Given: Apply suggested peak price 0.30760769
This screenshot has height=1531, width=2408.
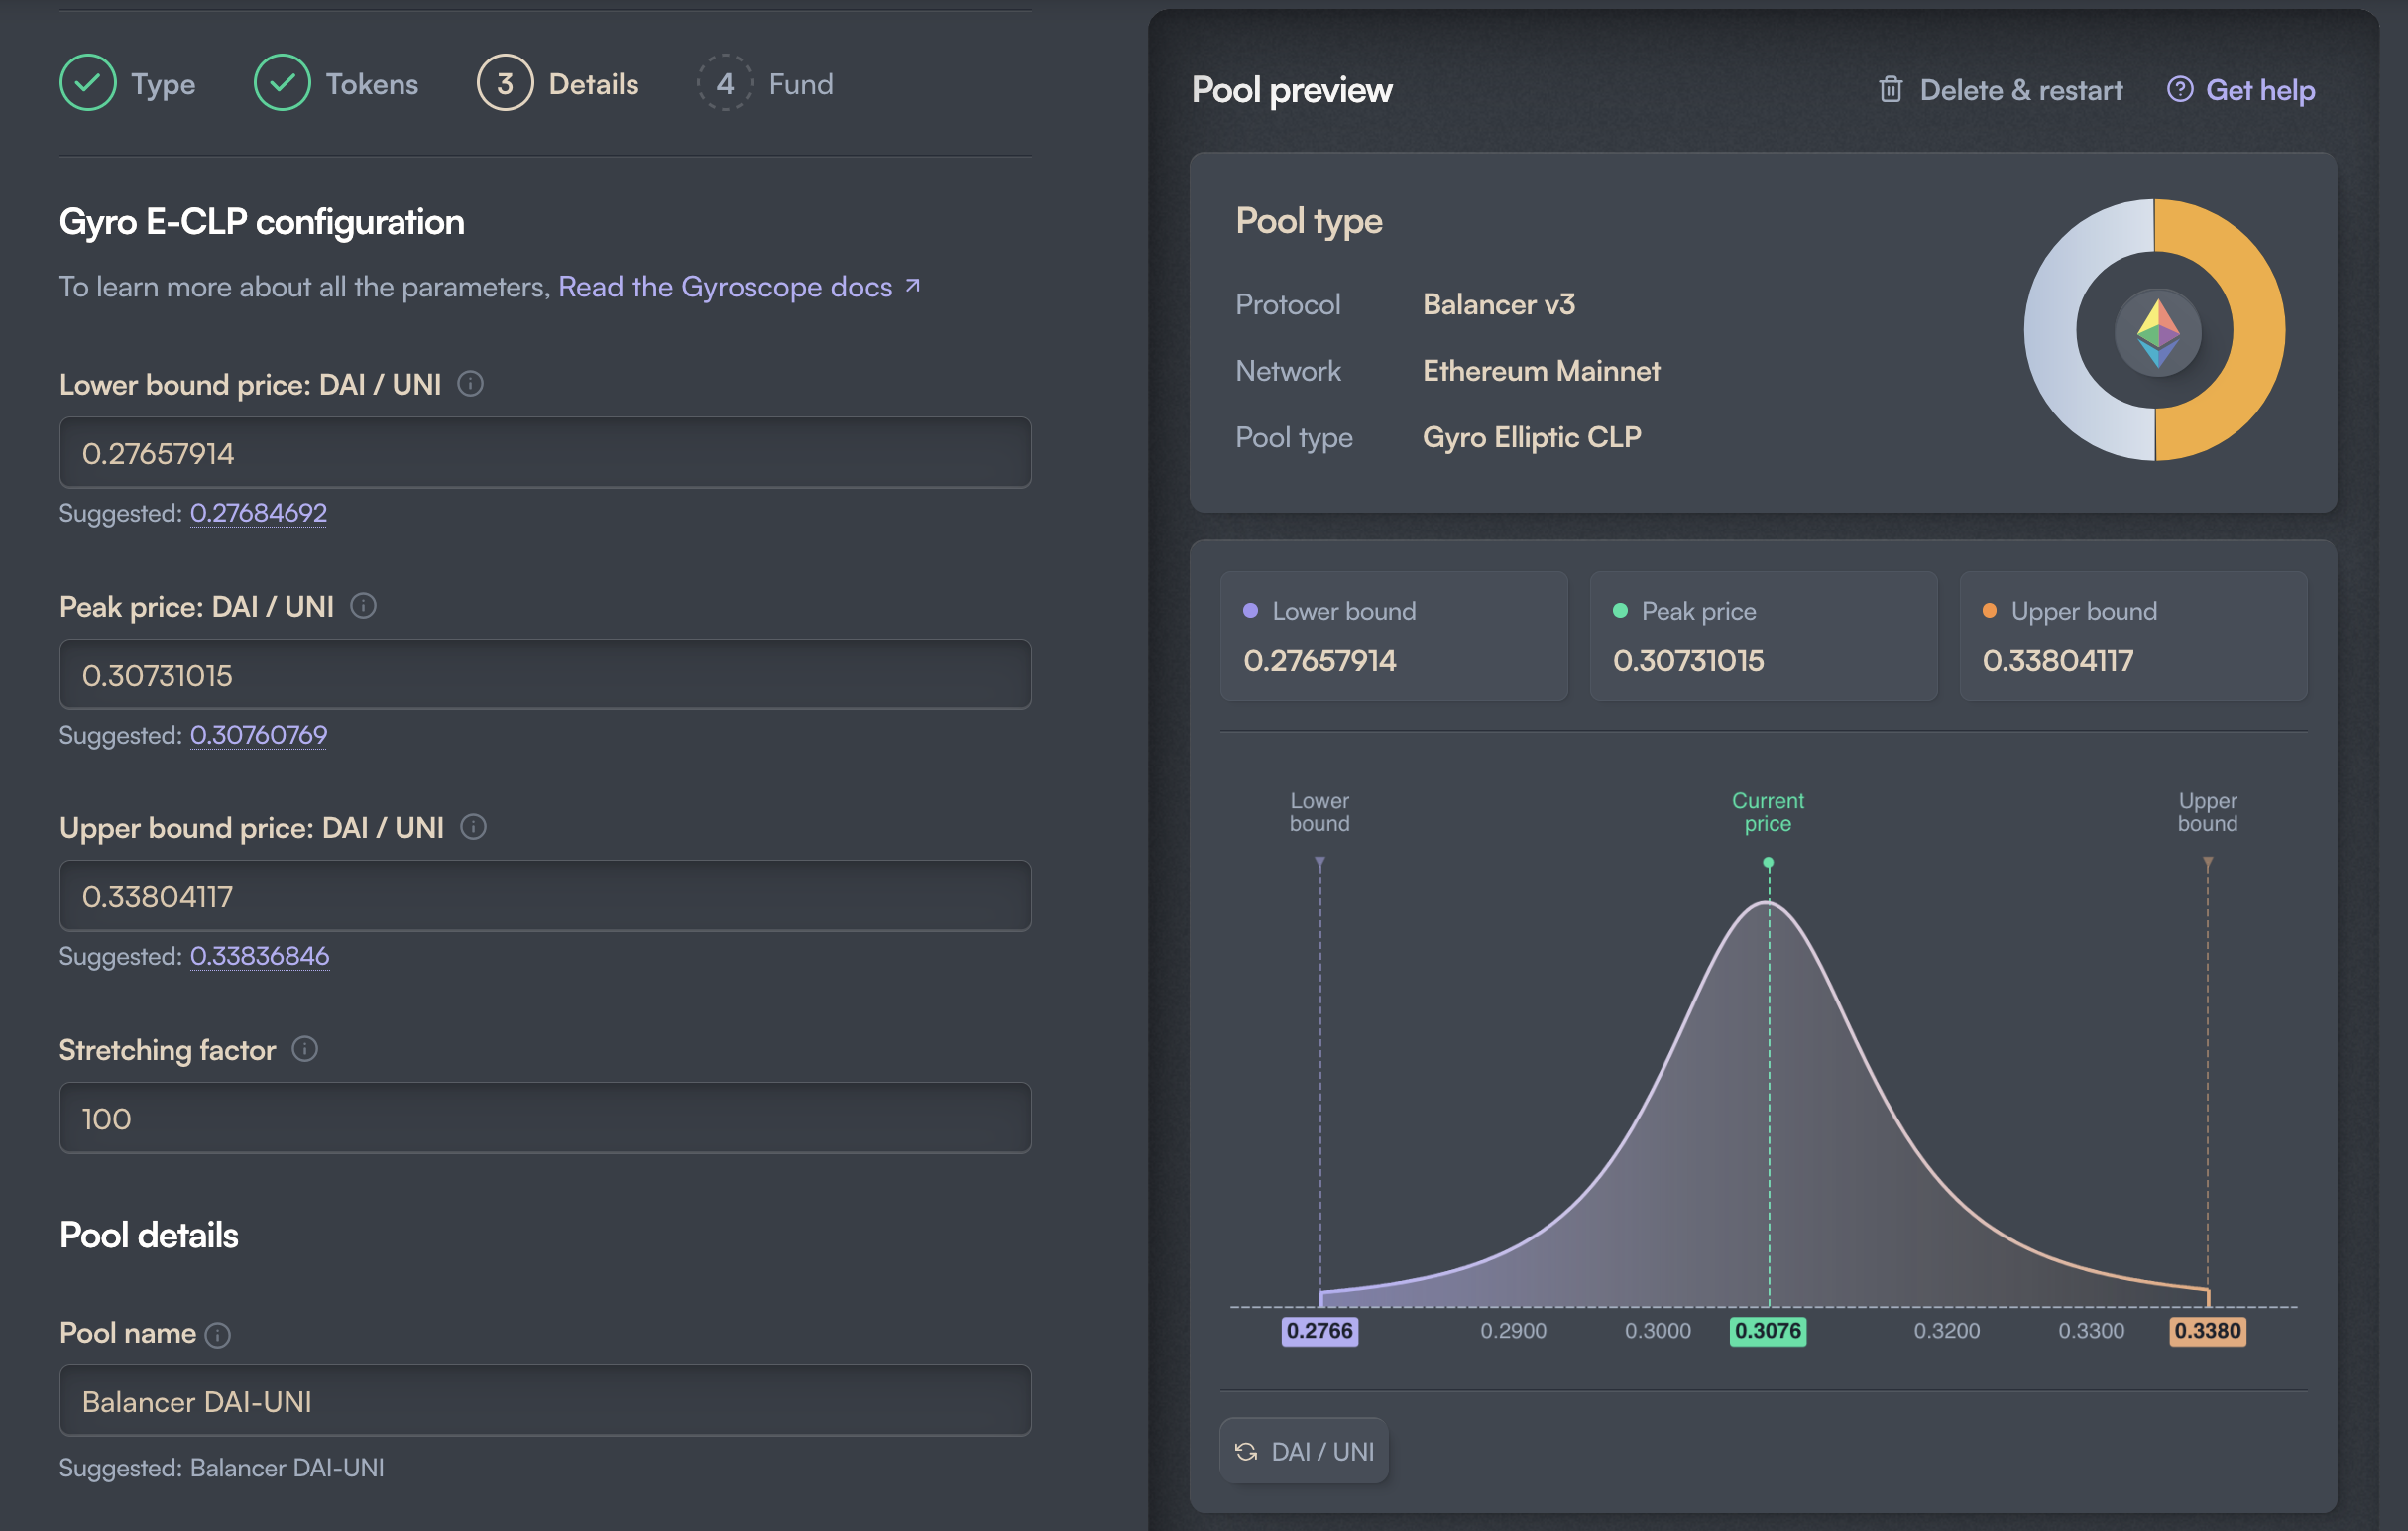Looking at the screenshot, I should [x=258, y=735].
